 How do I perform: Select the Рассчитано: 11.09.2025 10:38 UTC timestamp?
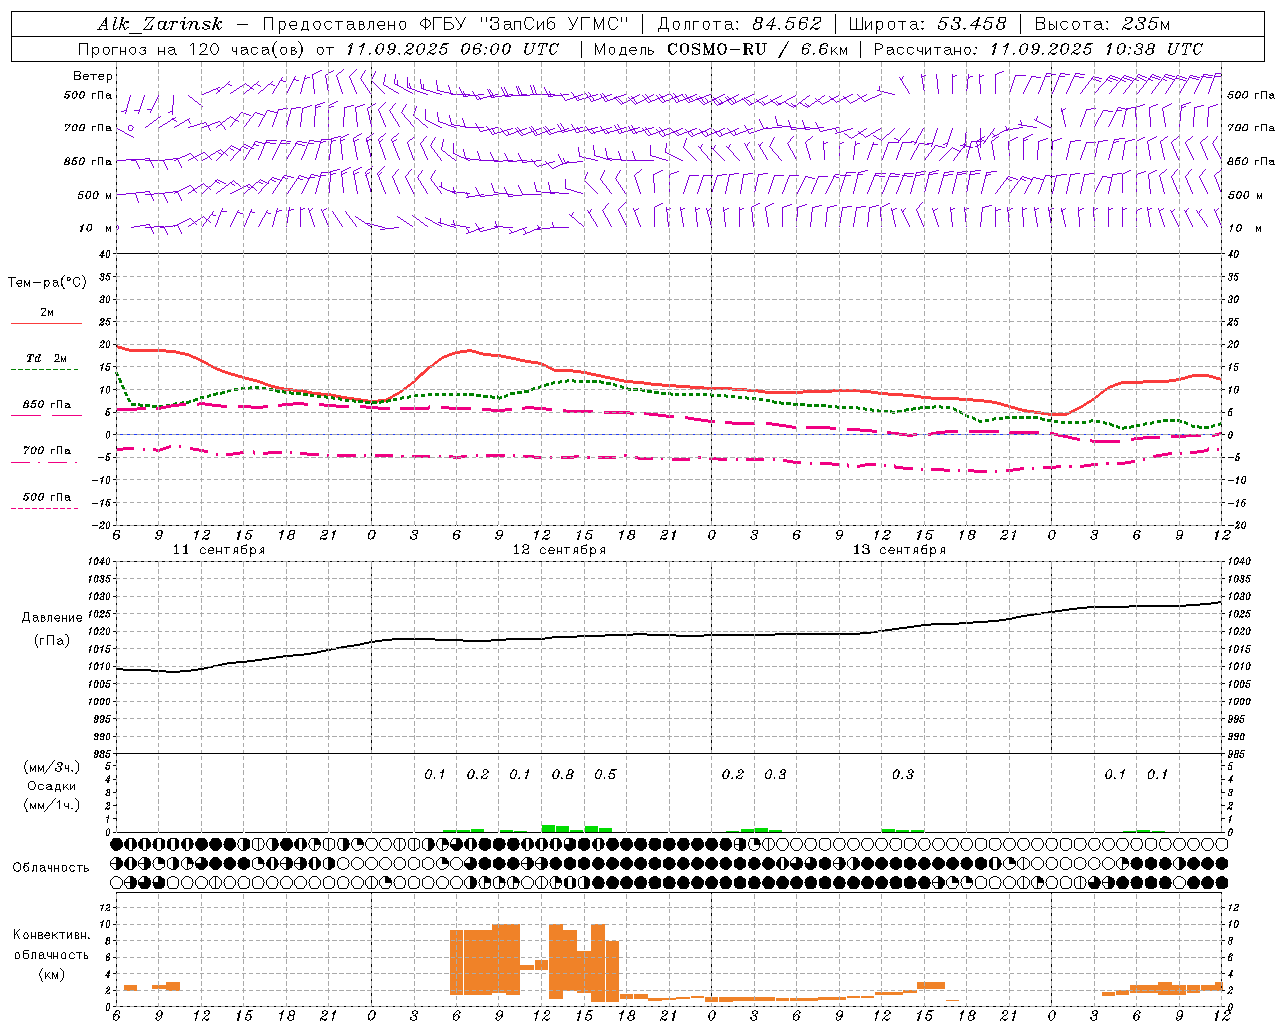pos(1038,49)
